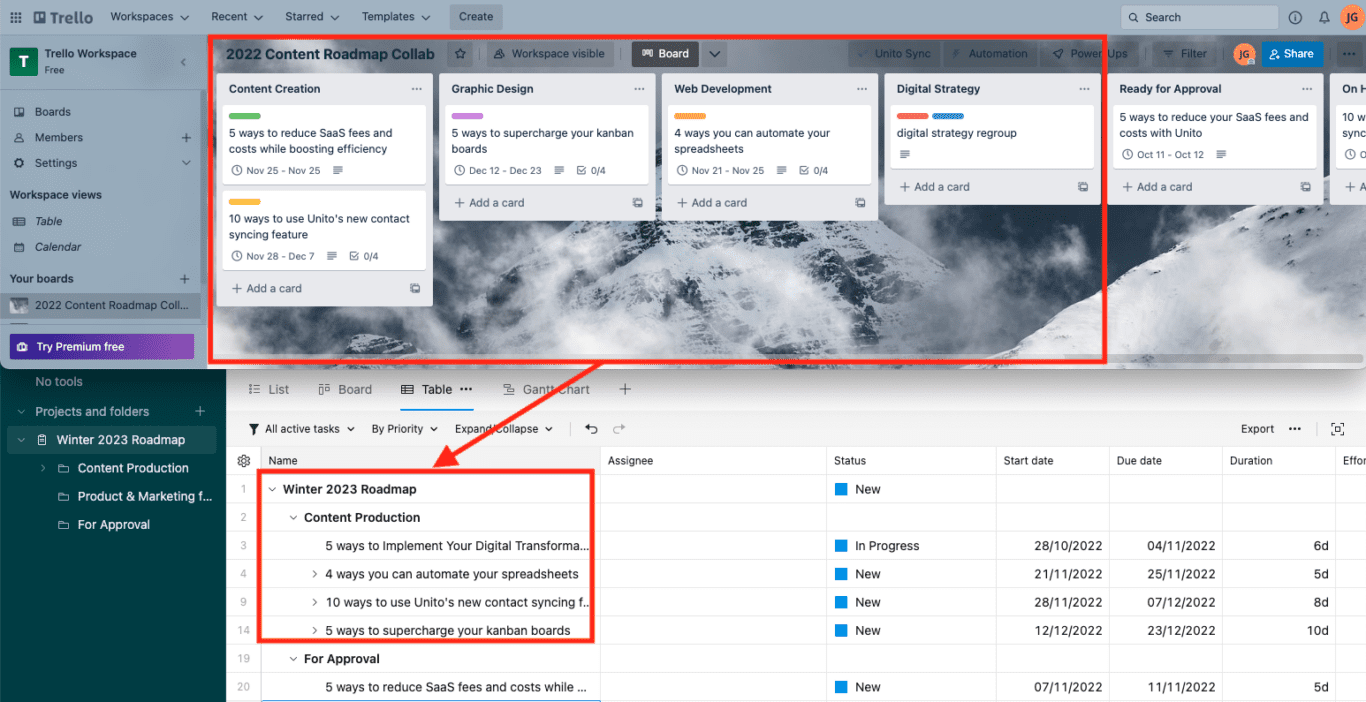Open the notifications bell icon

[x=1324, y=17]
